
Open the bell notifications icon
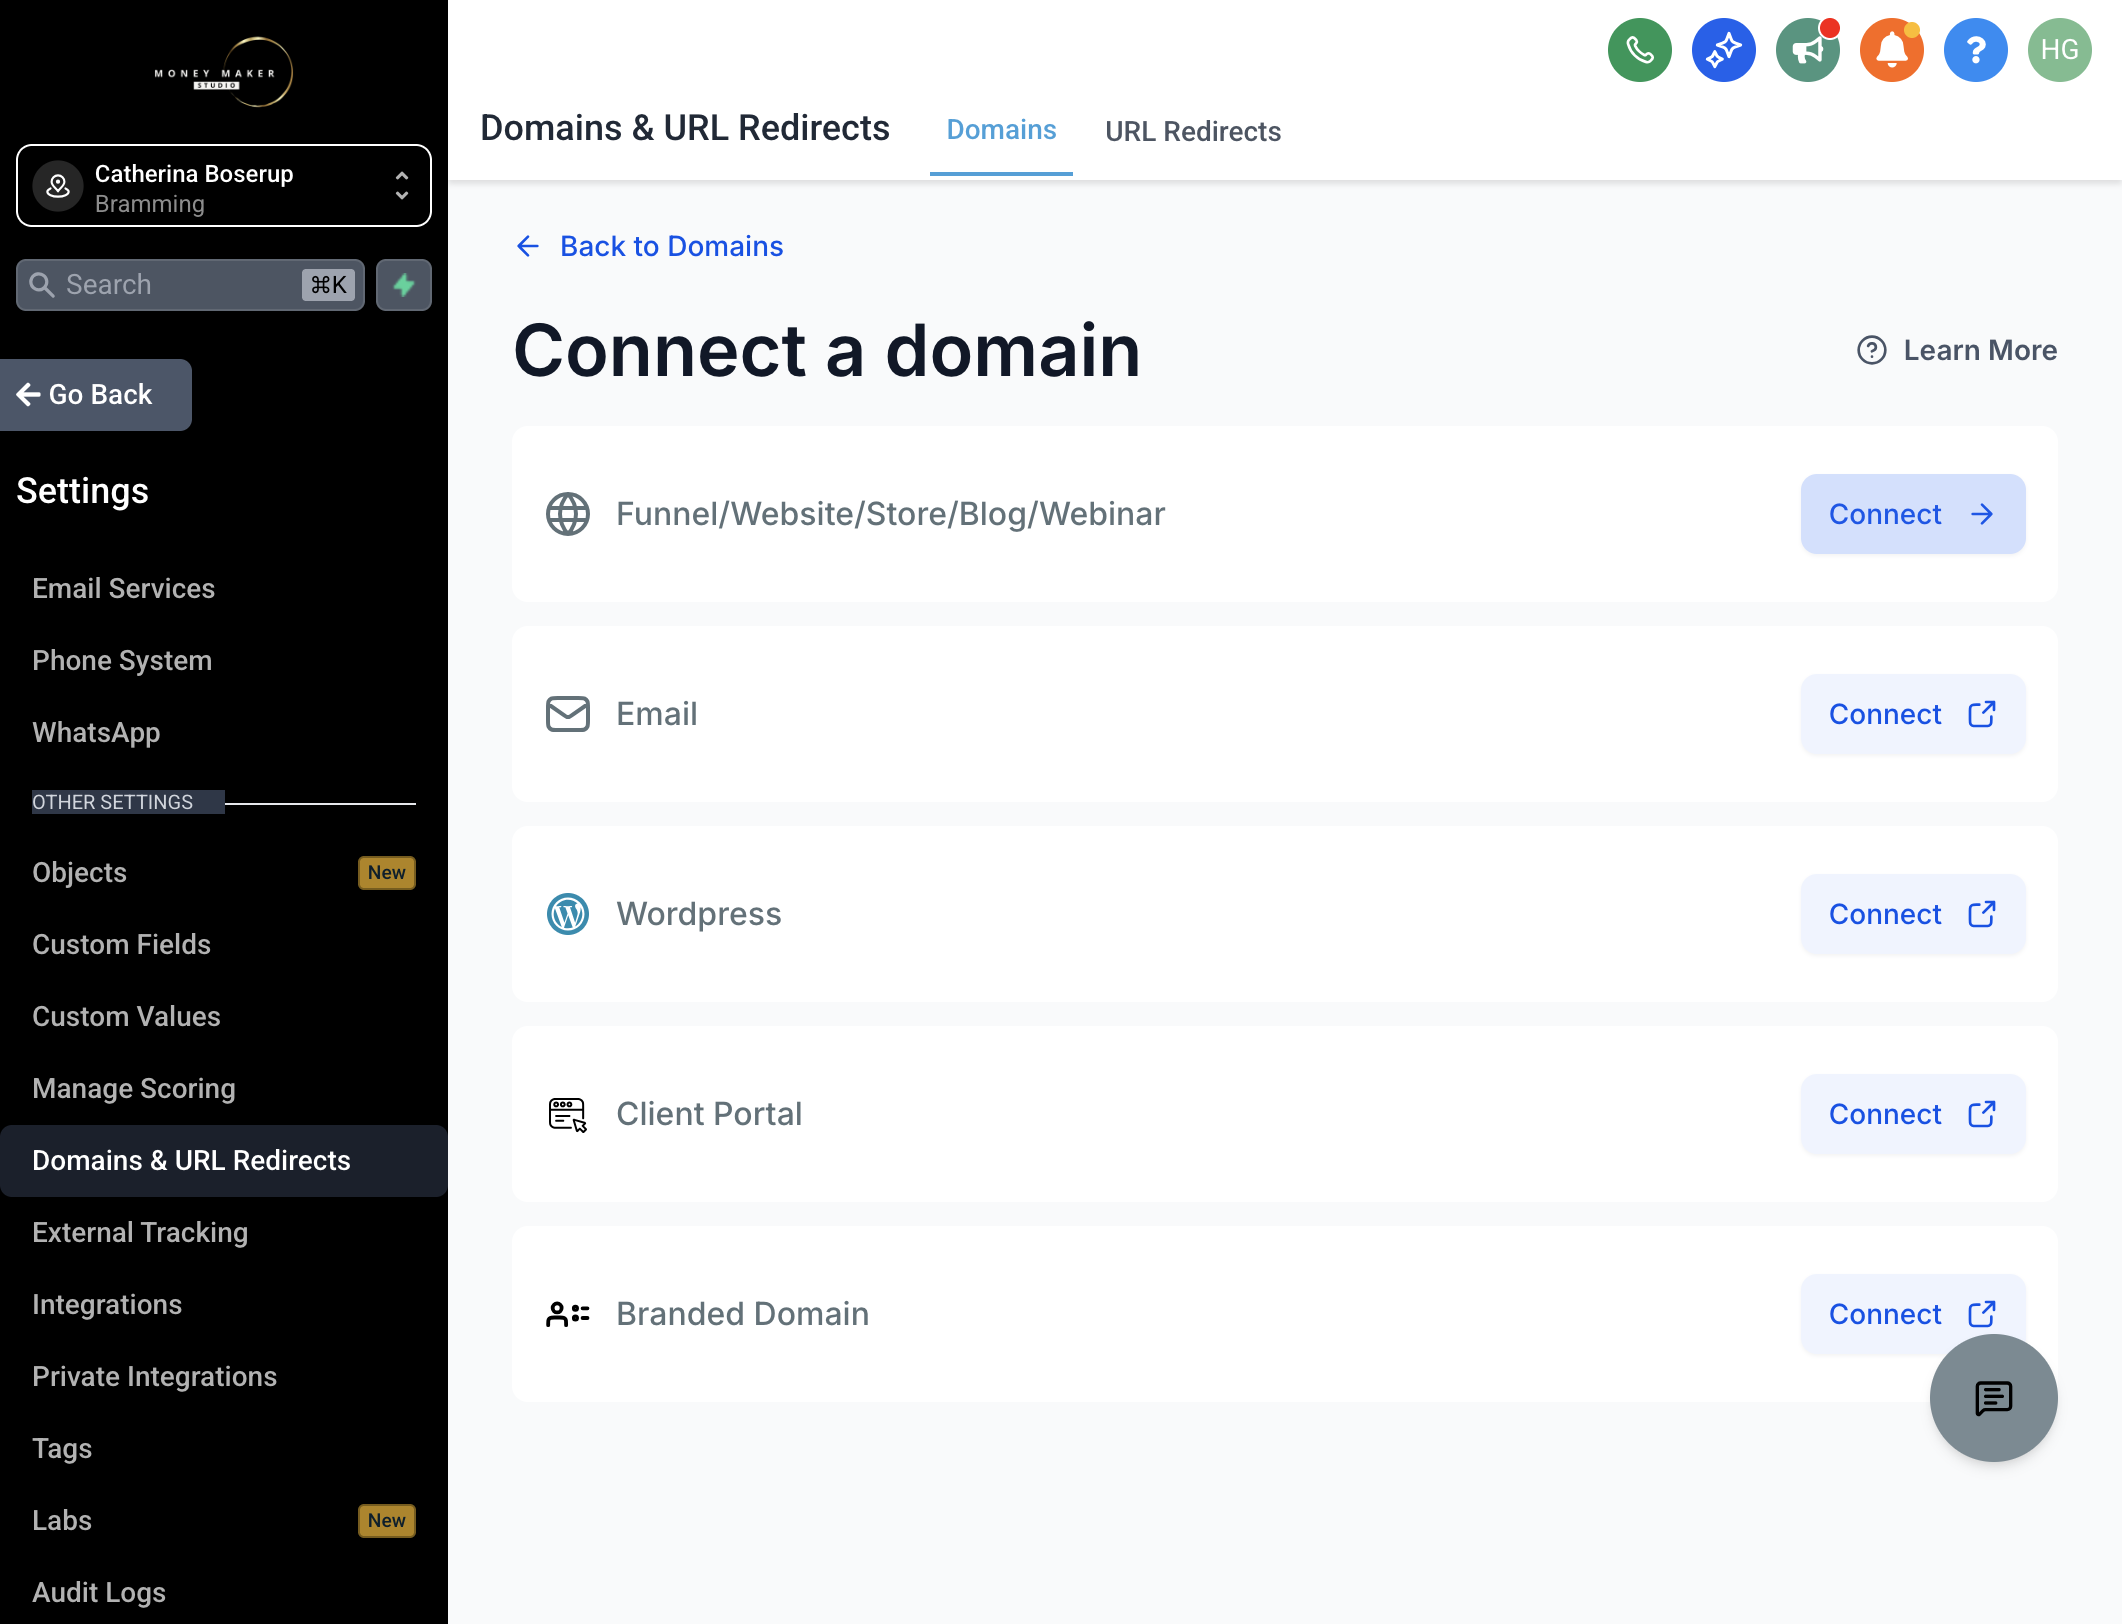tap(1892, 50)
